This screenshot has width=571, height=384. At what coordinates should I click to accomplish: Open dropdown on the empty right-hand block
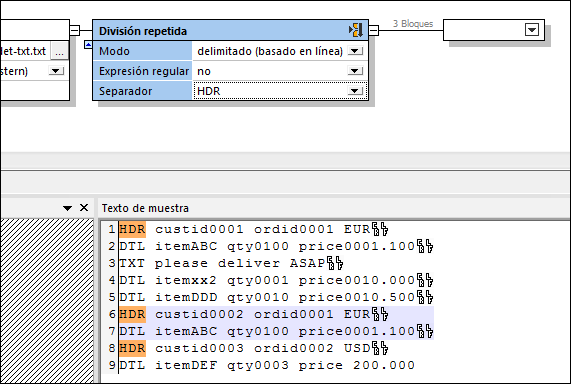[532, 30]
